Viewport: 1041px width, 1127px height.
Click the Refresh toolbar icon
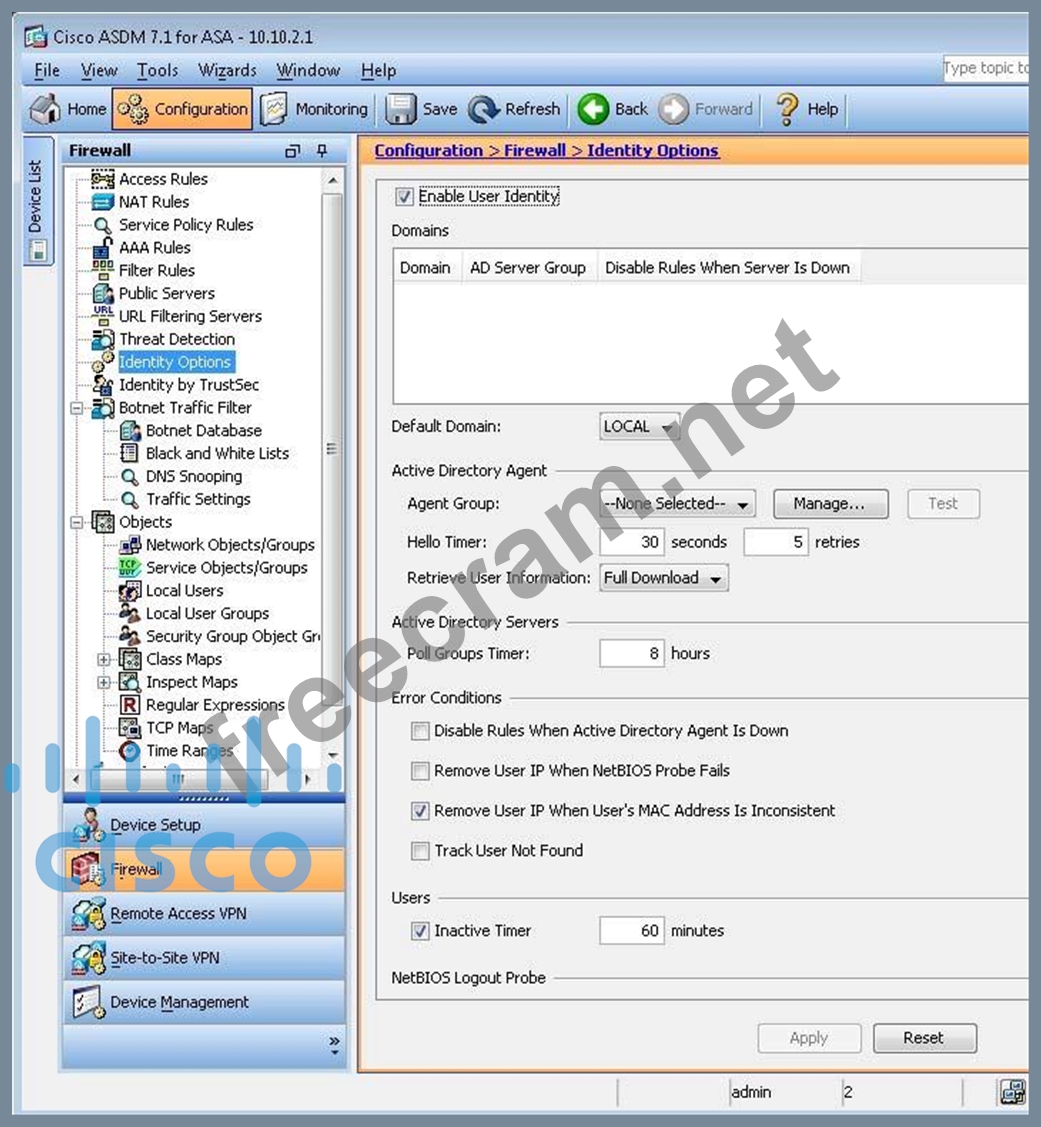click(x=484, y=109)
